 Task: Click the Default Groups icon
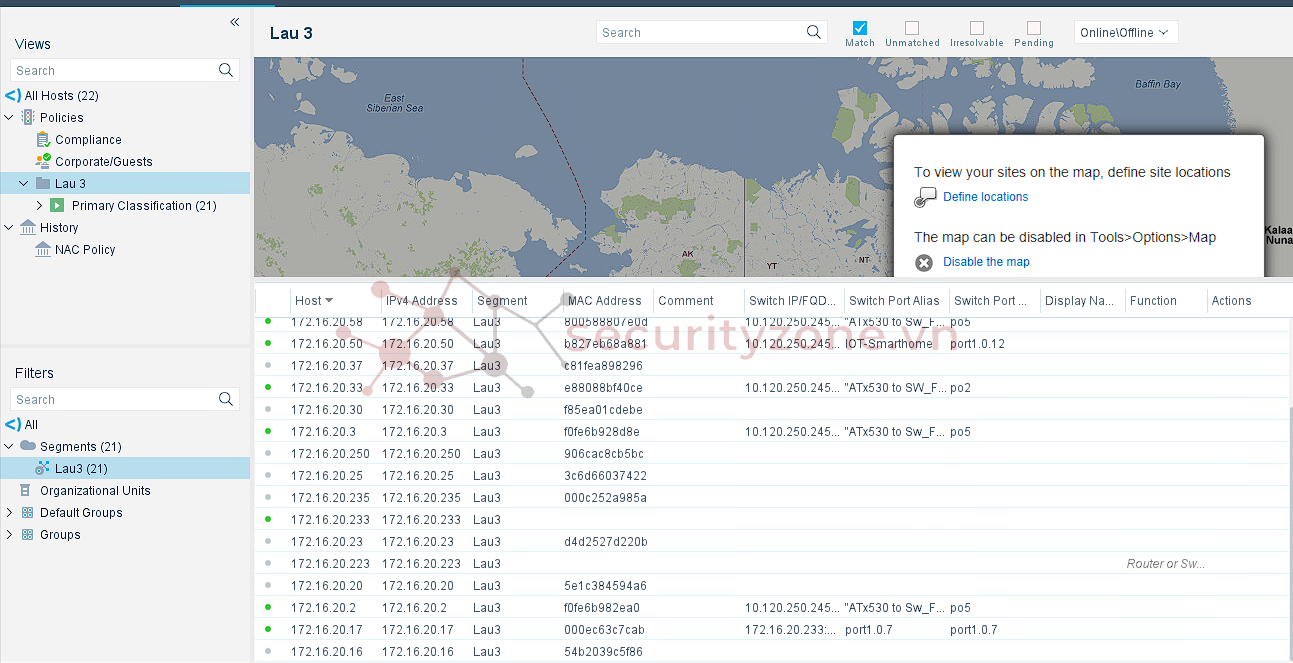click(x=27, y=513)
